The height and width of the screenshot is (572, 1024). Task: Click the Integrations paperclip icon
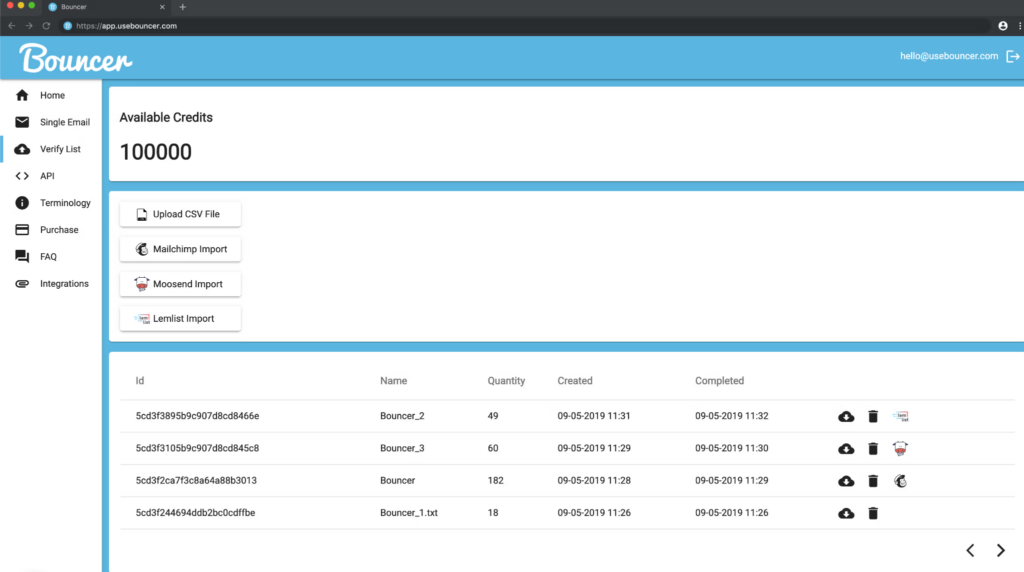[22, 283]
